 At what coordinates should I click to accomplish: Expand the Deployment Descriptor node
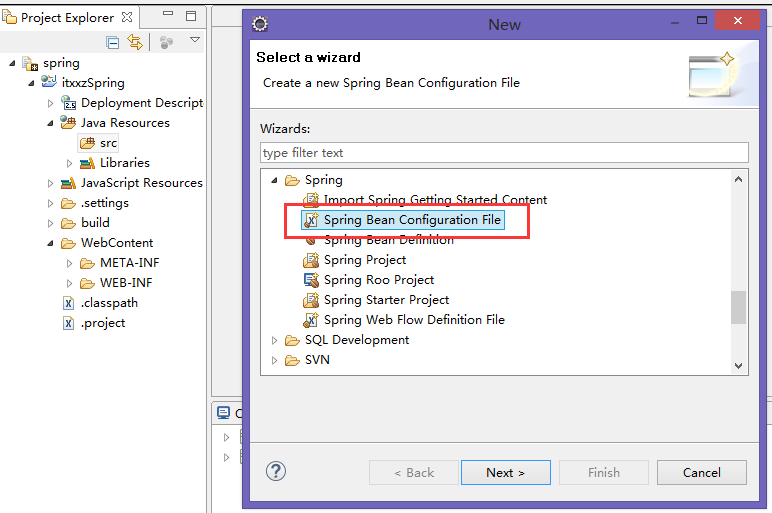click(x=50, y=103)
